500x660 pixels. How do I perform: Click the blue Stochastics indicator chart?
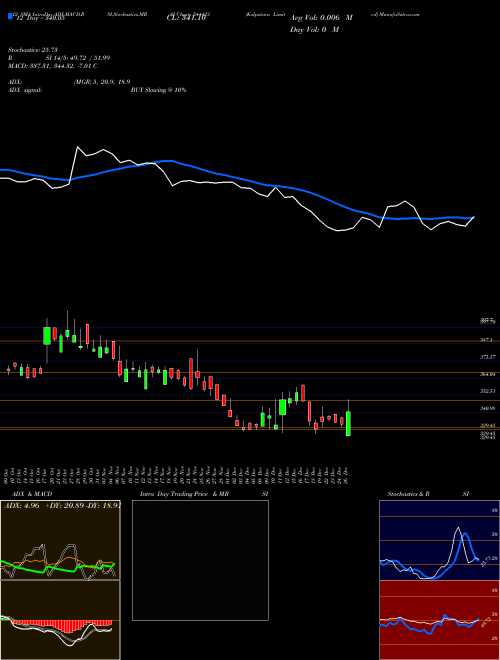439,540
